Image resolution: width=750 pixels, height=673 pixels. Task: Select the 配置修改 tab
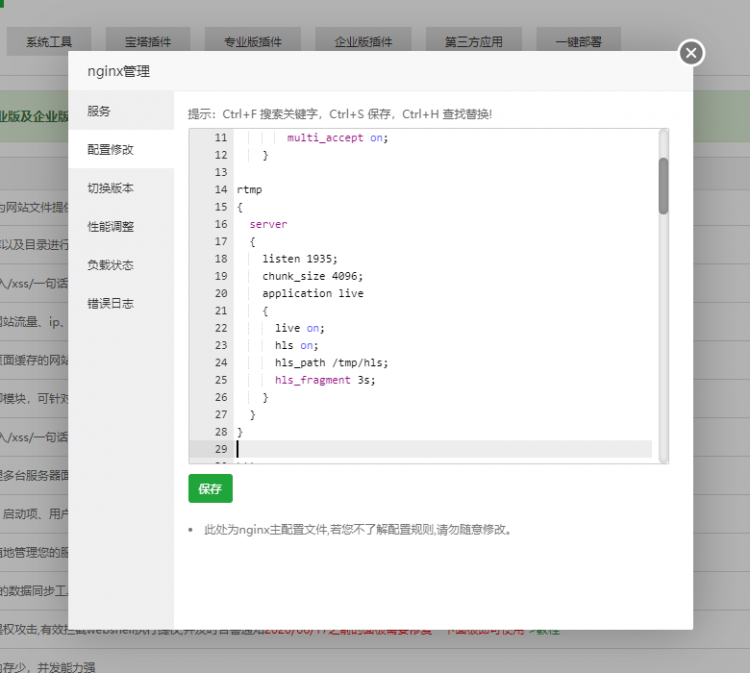pyautogui.click(x=110, y=150)
